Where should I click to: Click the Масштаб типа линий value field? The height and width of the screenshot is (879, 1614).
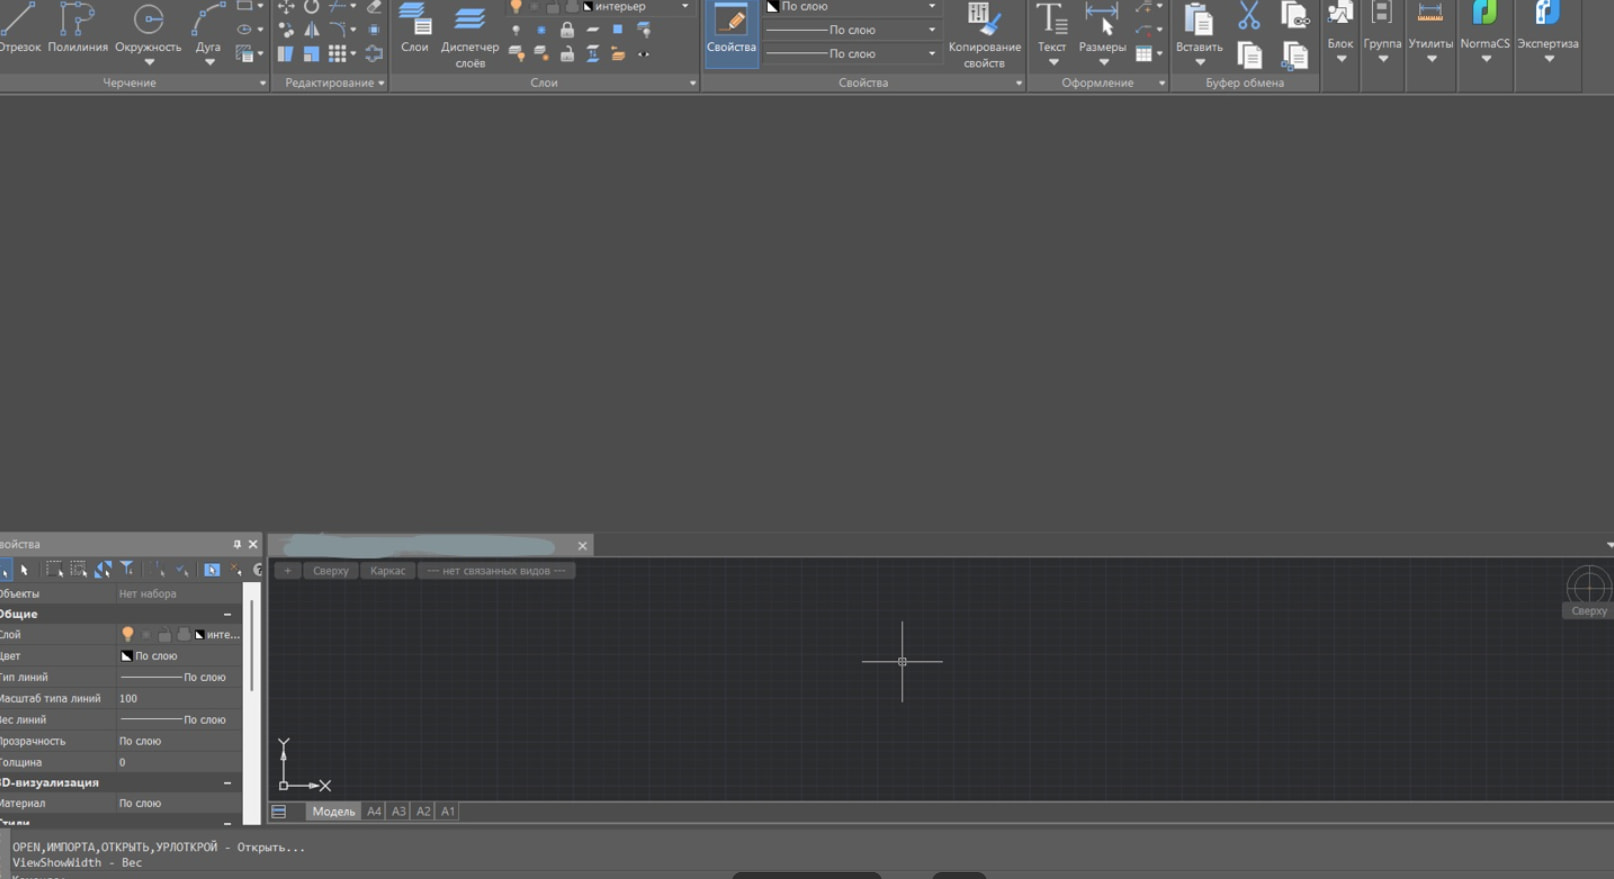point(178,698)
